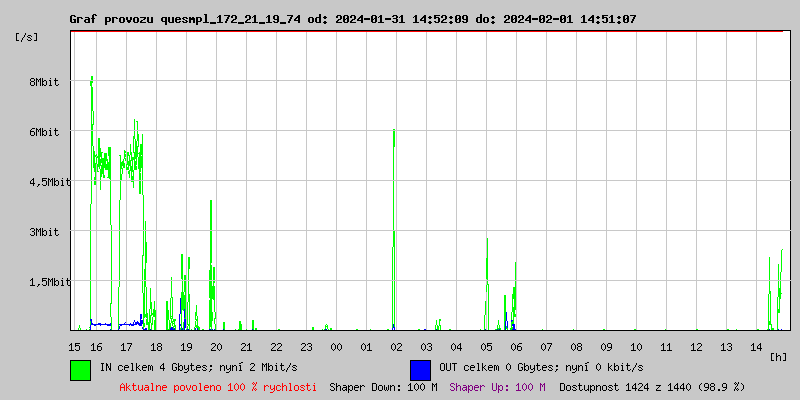Click the blue OUT legend swatch
The image size is (800, 400).
click(x=420, y=369)
